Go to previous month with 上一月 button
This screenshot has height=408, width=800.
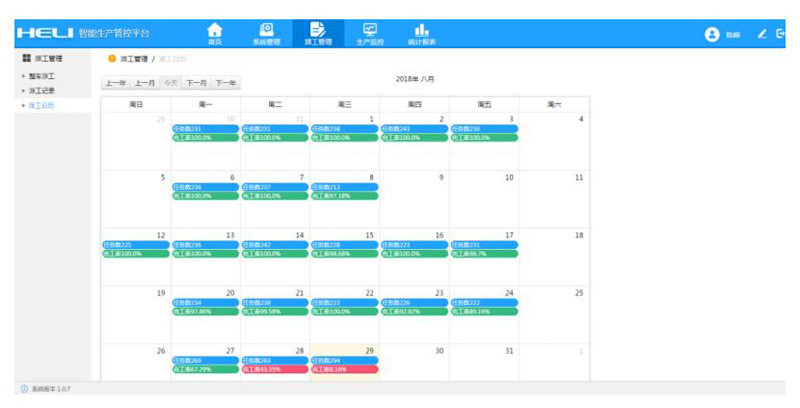point(145,83)
